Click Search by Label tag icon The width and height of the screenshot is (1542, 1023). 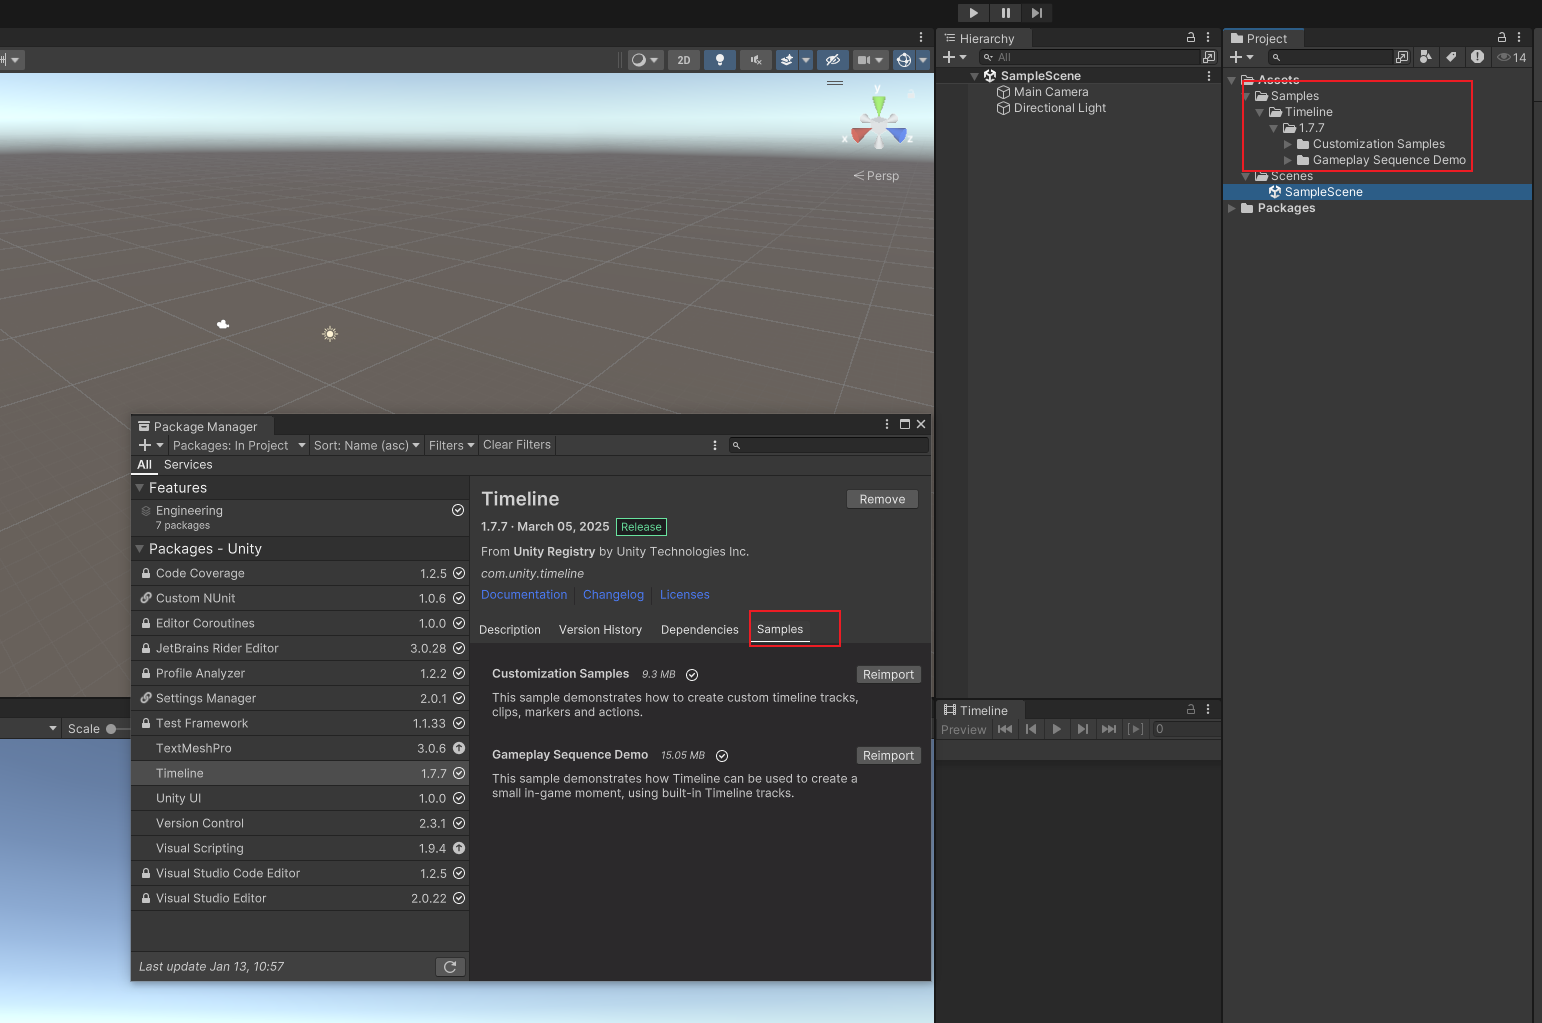pos(1451,57)
